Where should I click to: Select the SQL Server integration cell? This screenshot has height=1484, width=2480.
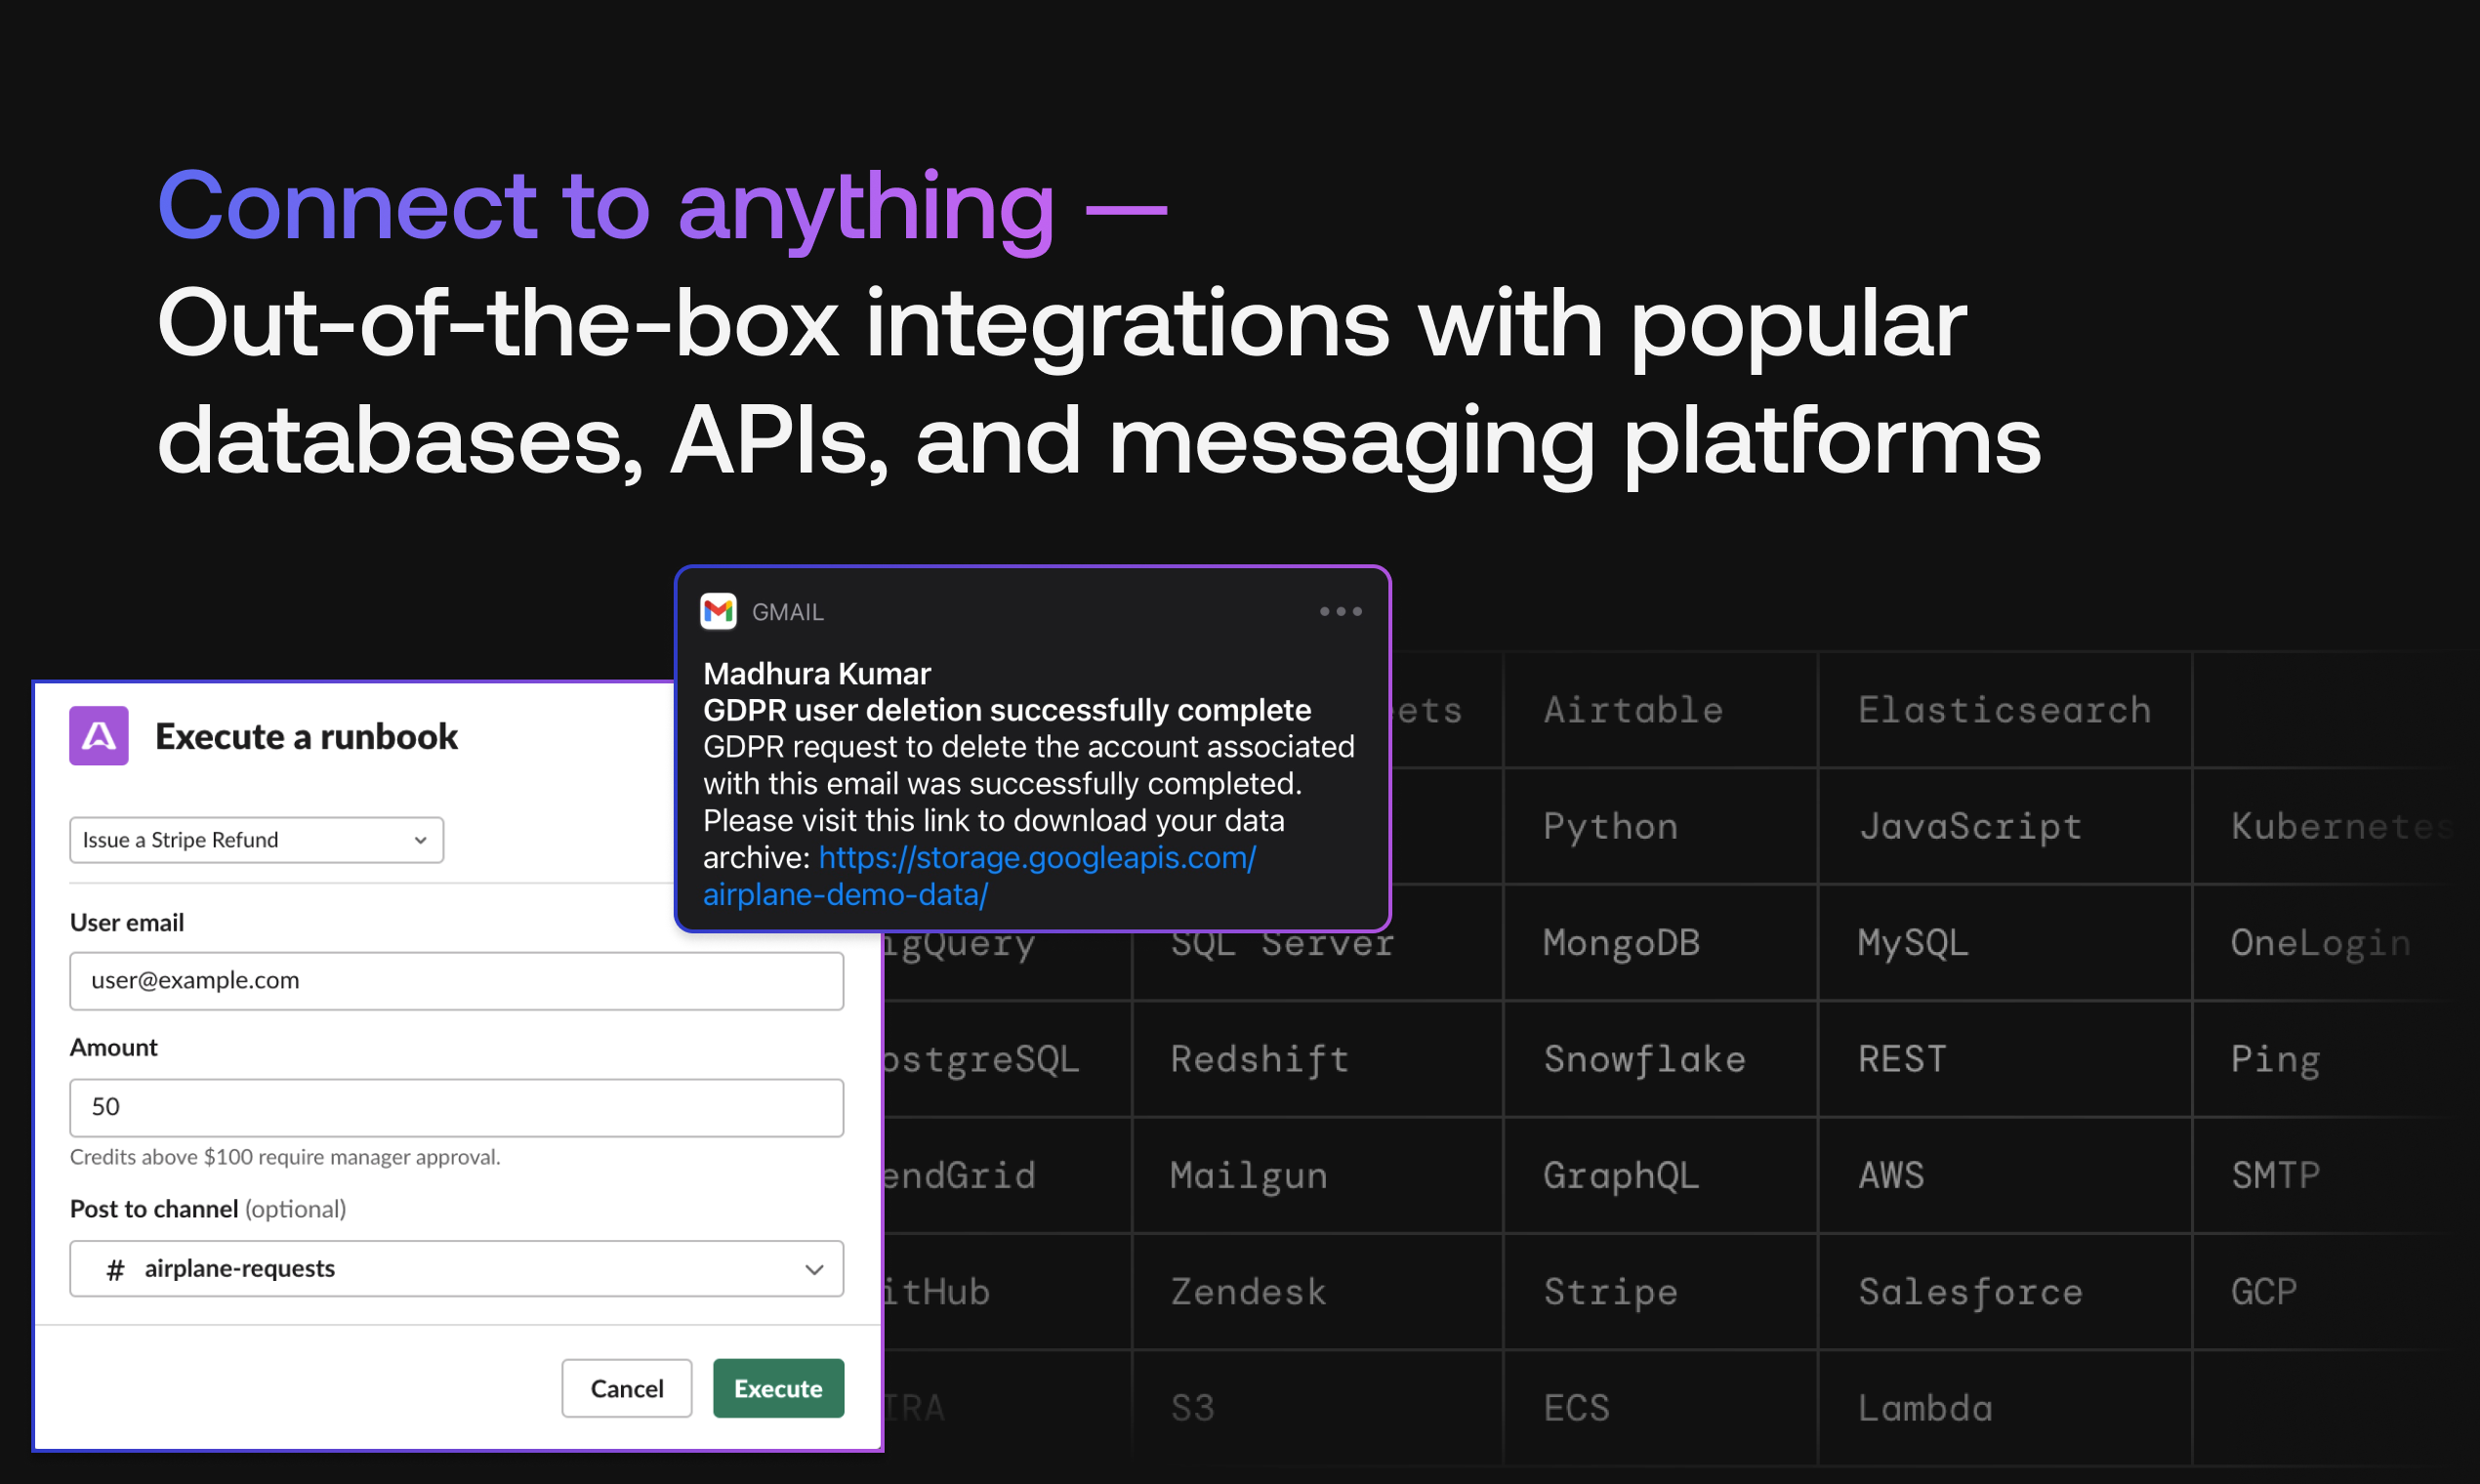click(1317, 964)
